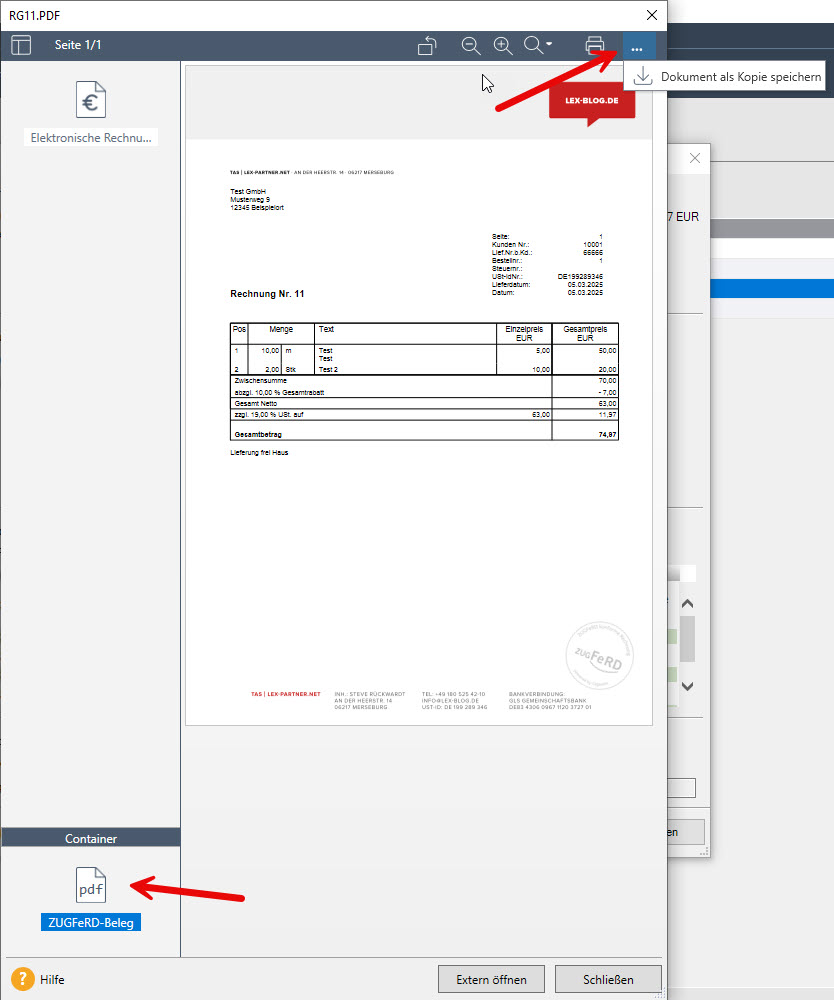The width and height of the screenshot is (834, 1000).
Task: Zoom in on the document
Action: coord(503,45)
